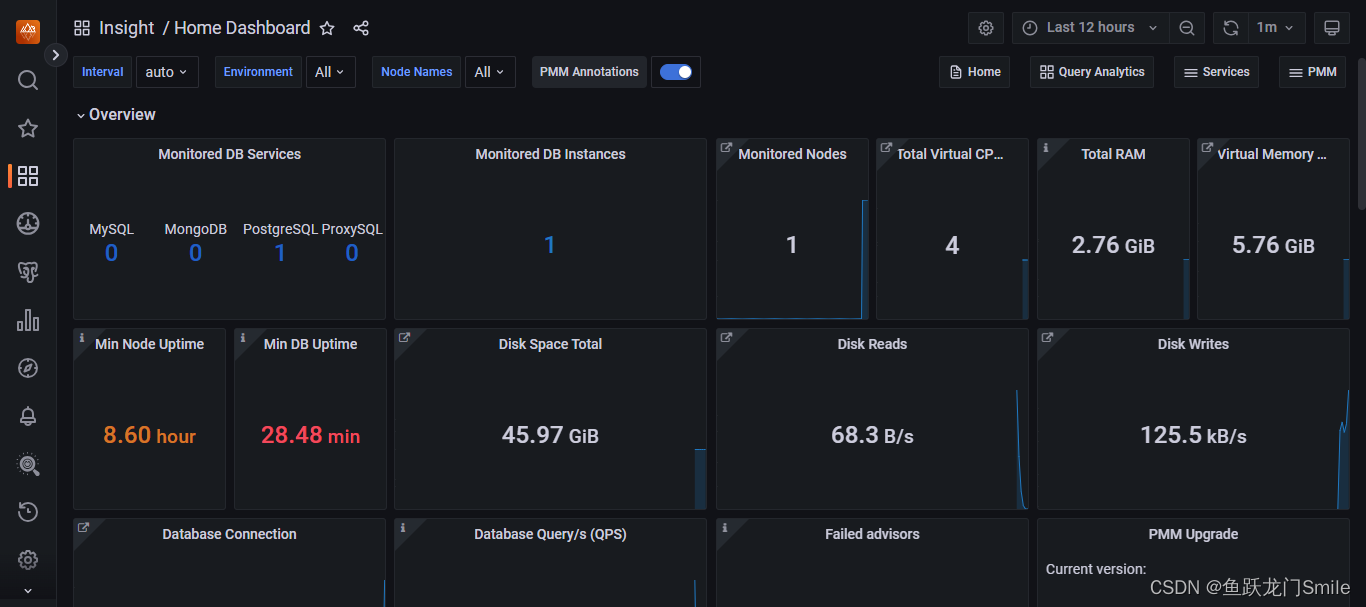Screen dimensions: 1366x607
Task: Open the Explore compass icon
Action: 28,368
